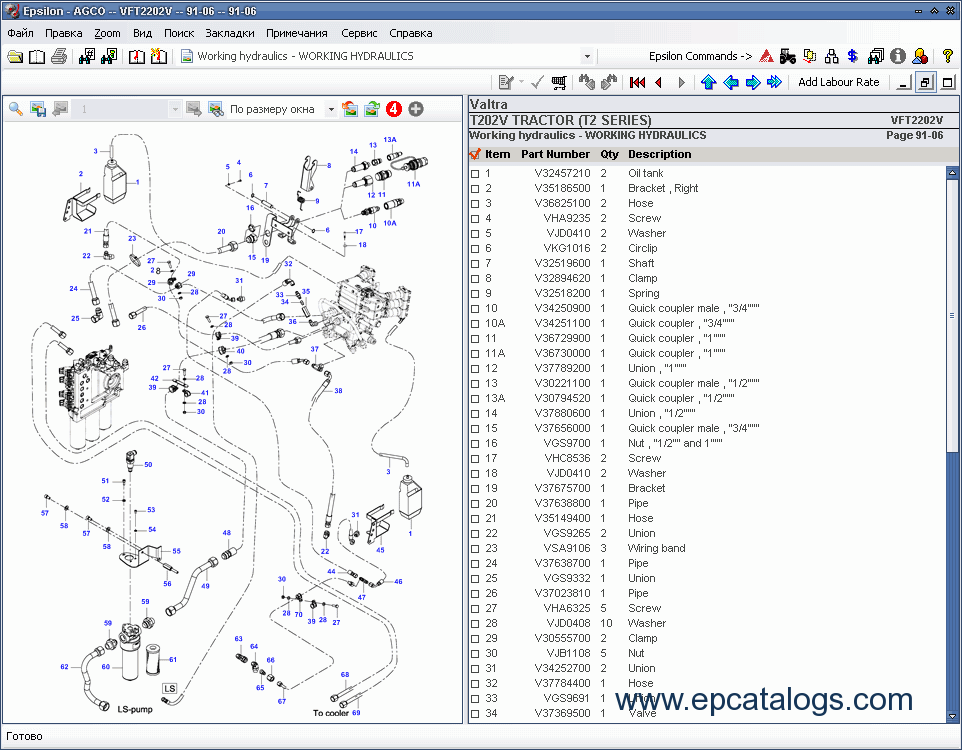Click the Part Number column header
Viewport: 962px width, 750px height.
(x=555, y=154)
